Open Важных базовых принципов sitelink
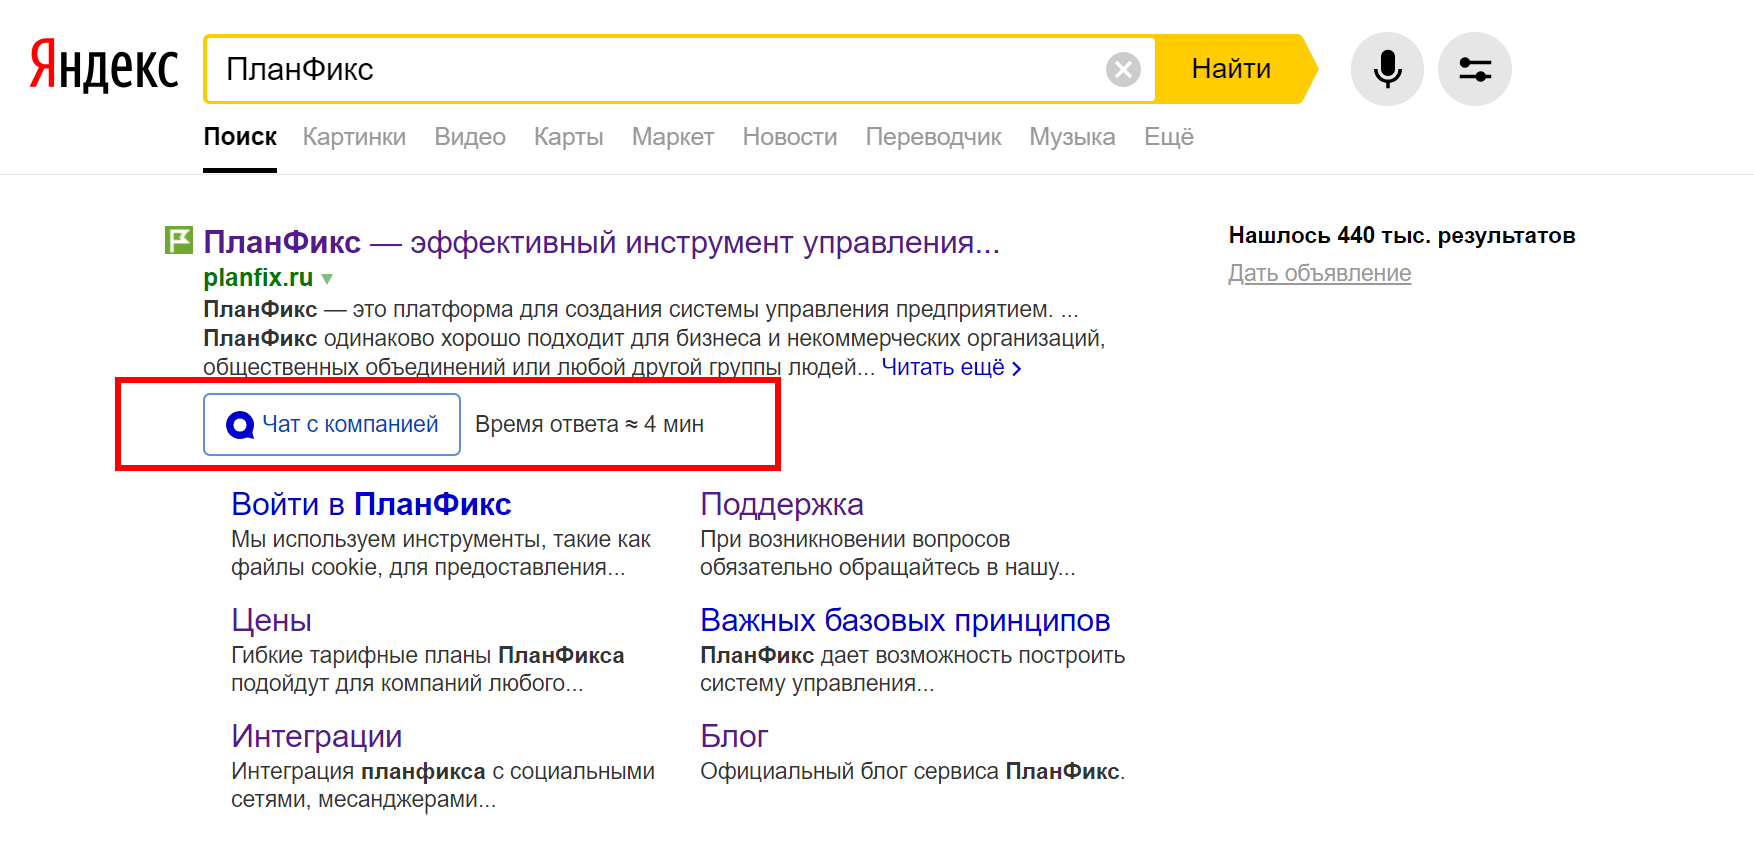 (905, 620)
